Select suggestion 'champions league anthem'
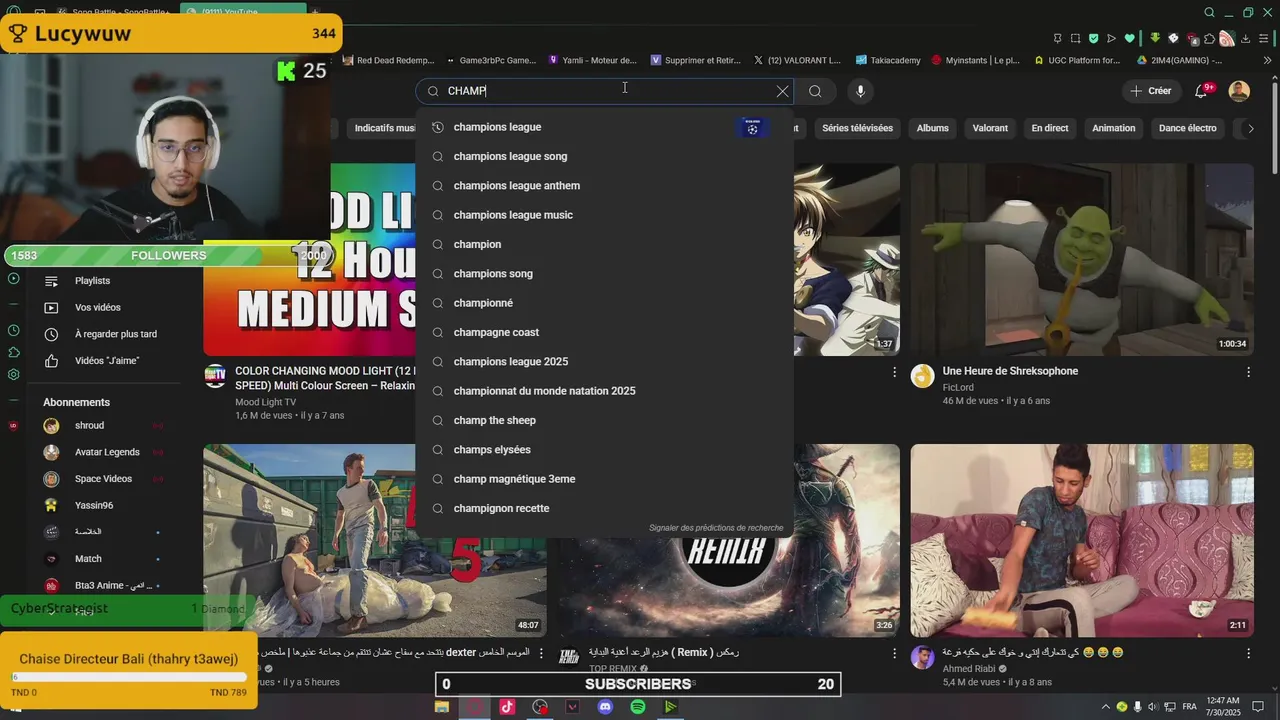 click(604, 186)
